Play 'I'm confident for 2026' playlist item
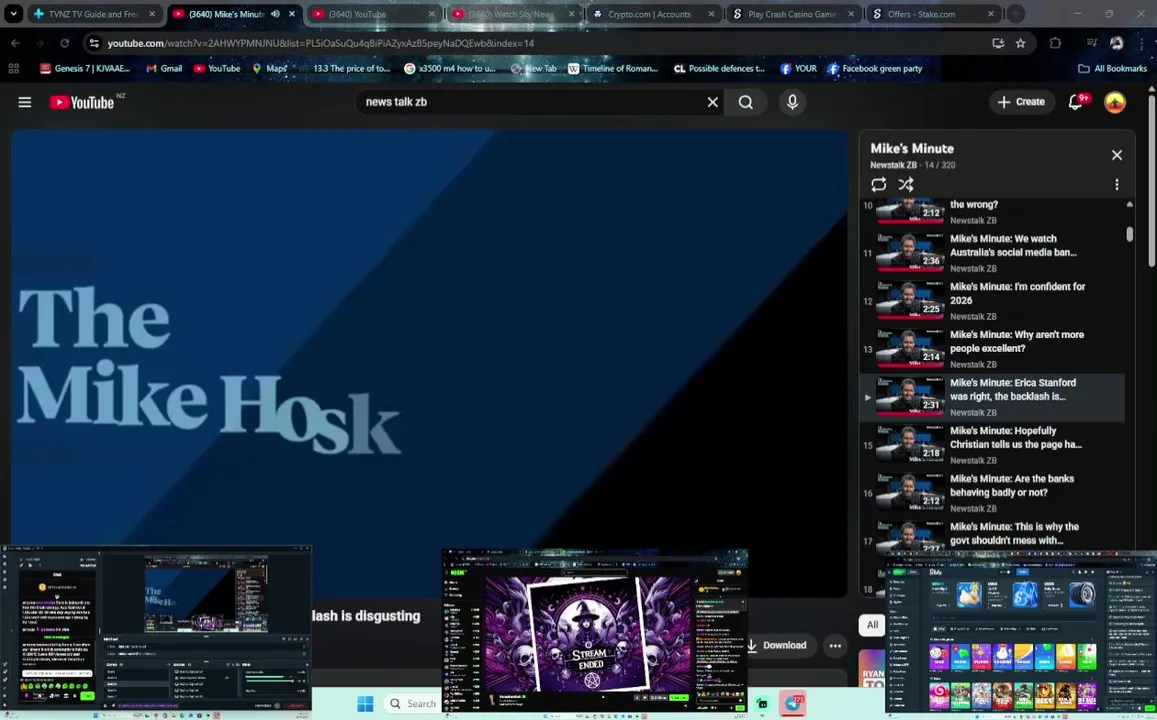Viewport: 1157px width, 720px height. pyautogui.click(x=992, y=301)
